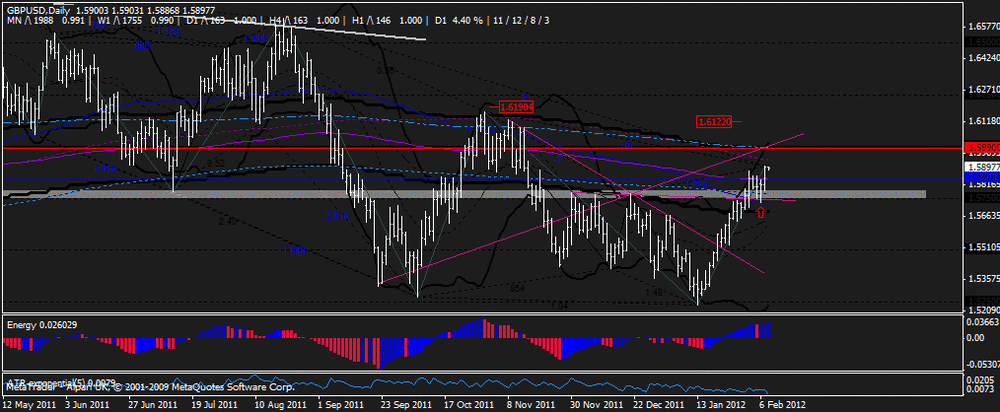Click the 10 Aug 2011 date label

point(279,405)
